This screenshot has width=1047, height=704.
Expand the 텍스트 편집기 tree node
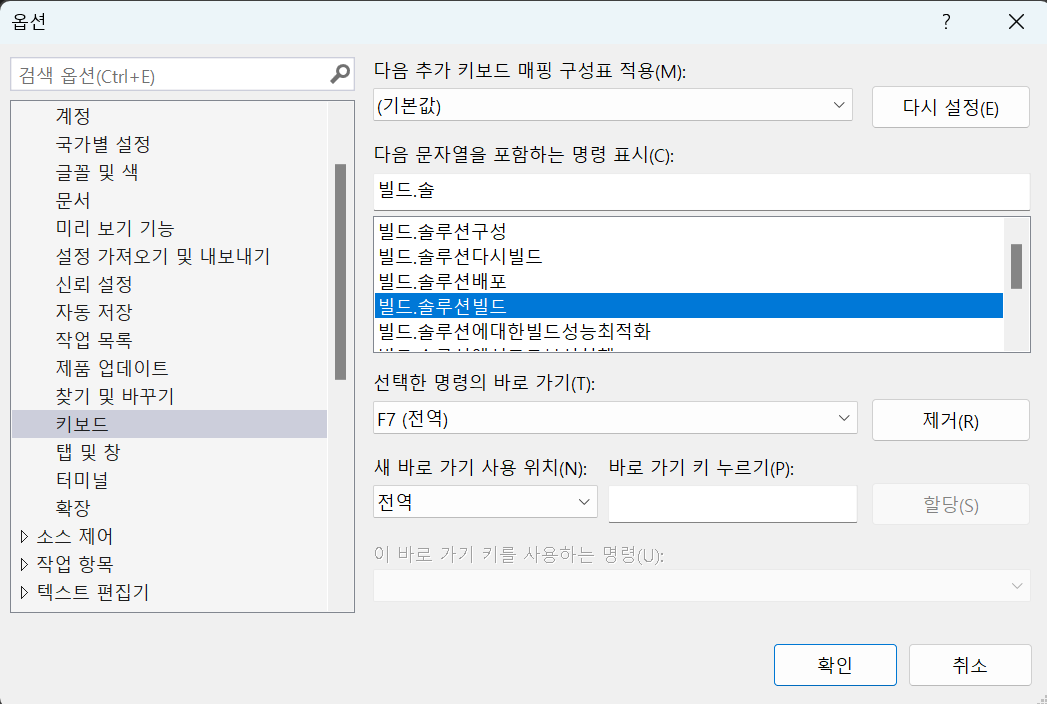(x=25, y=592)
